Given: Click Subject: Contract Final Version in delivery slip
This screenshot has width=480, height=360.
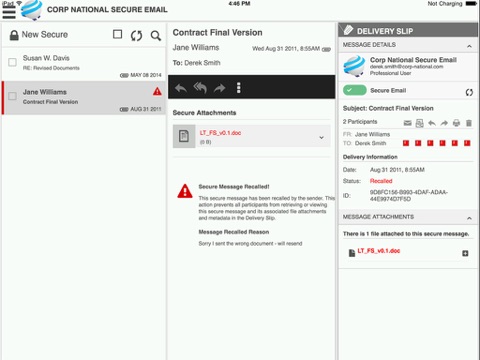Looking at the screenshot, I should (388, 108).
